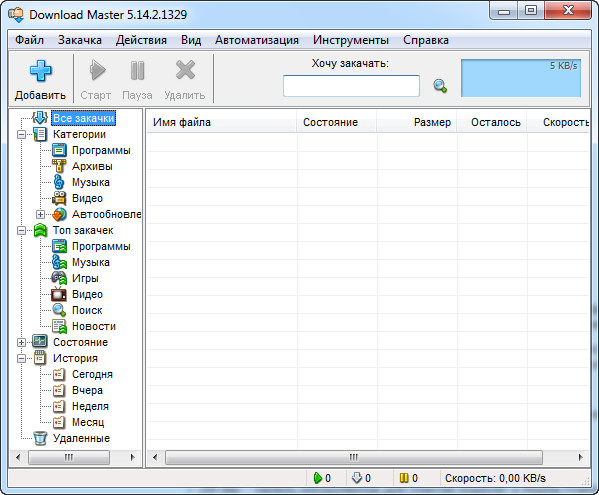Collapse the Категории tree node
Viewport: 599px width, 495px height.
click(x=21, y=134)
